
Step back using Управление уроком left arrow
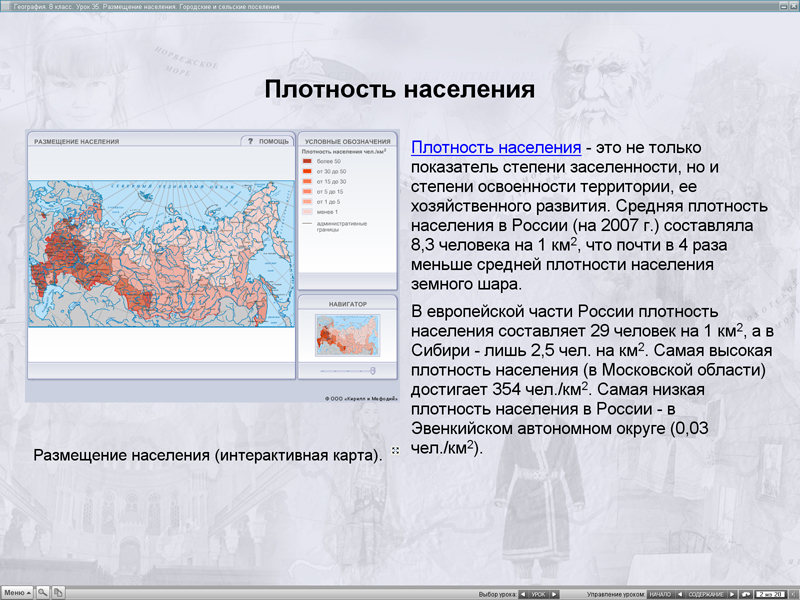click(681, 592)
